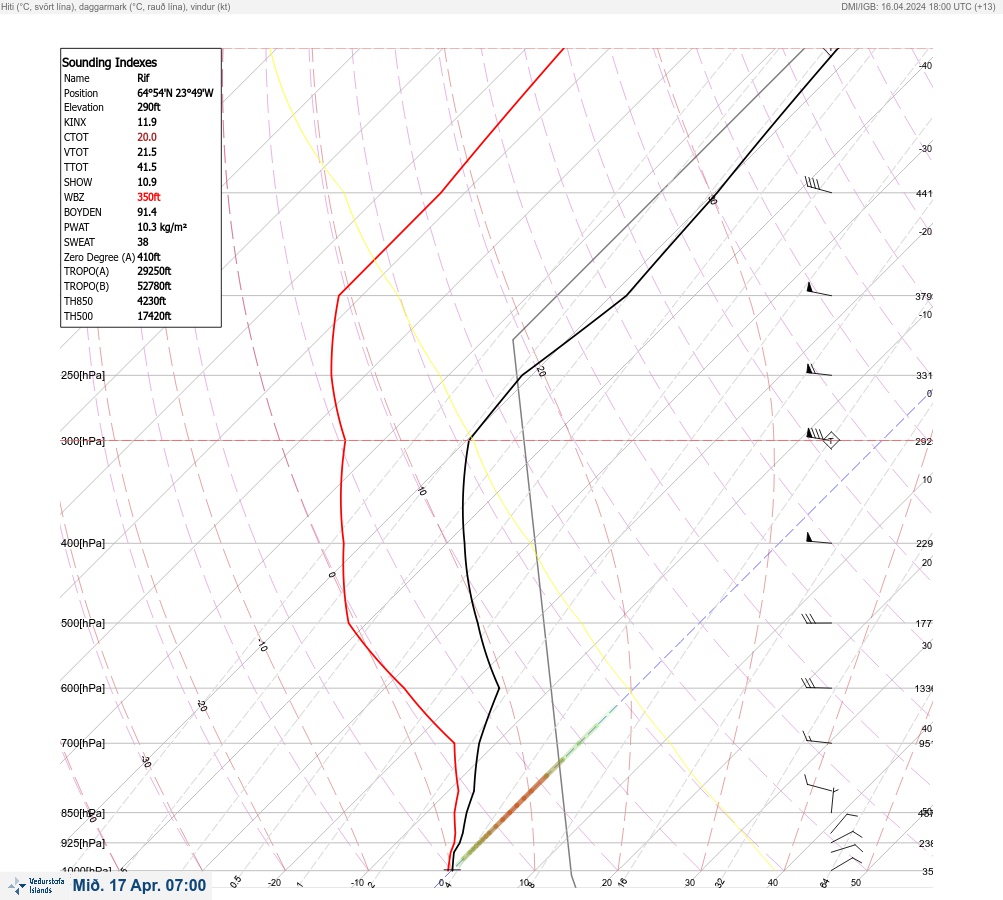Click the KINX value '11.9'
The image size is (1003, 900).
point(146,122)
